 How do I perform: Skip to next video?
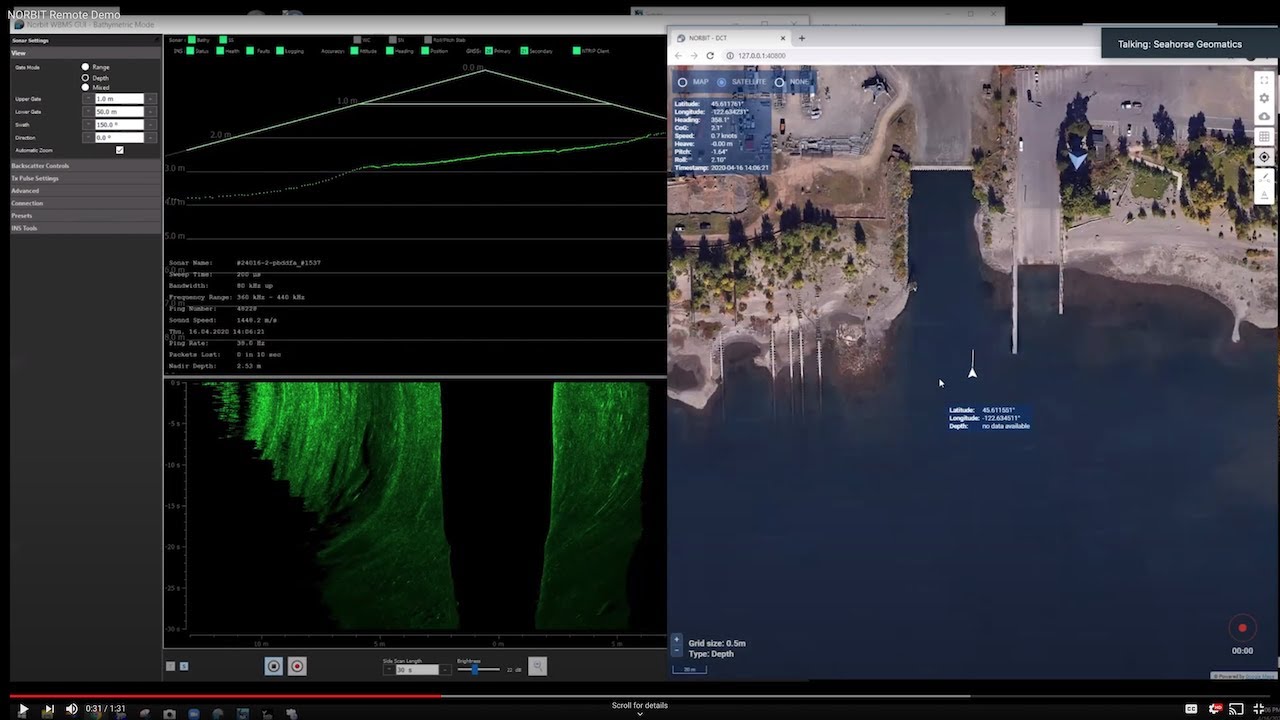click(x=49, y=709)
